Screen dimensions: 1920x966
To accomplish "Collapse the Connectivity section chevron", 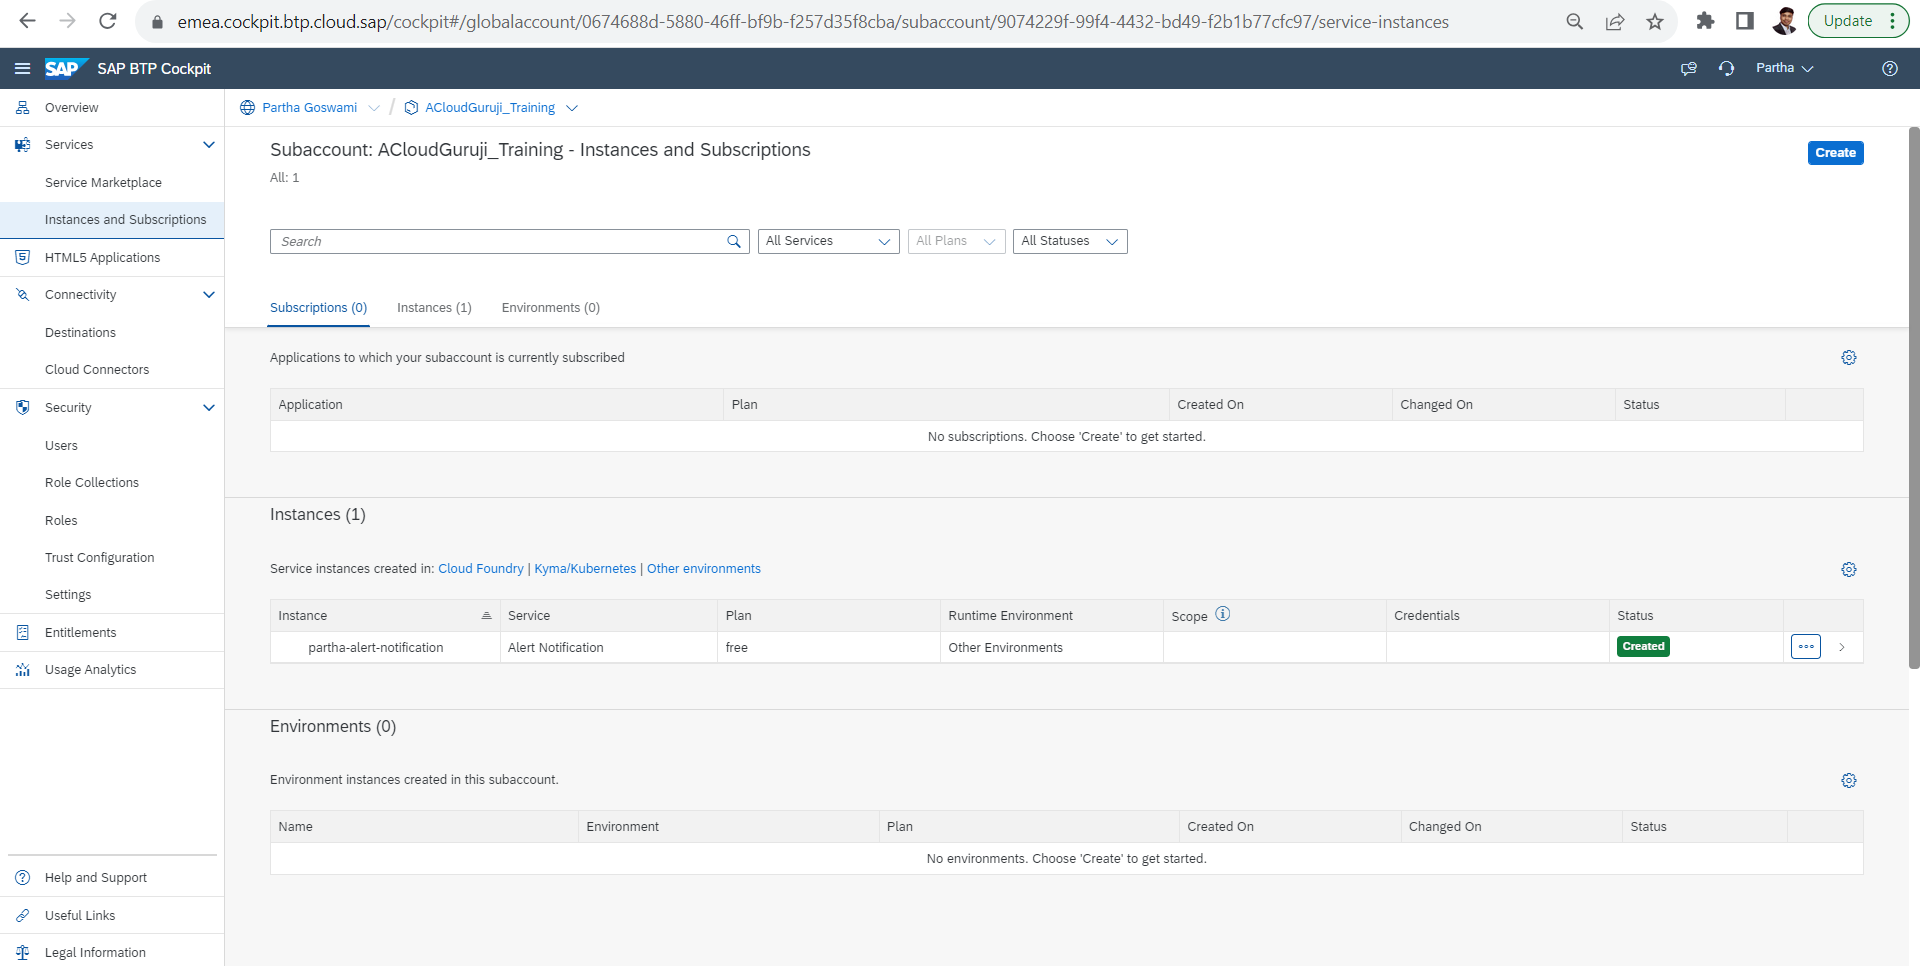I will click(x=209, y=295).
